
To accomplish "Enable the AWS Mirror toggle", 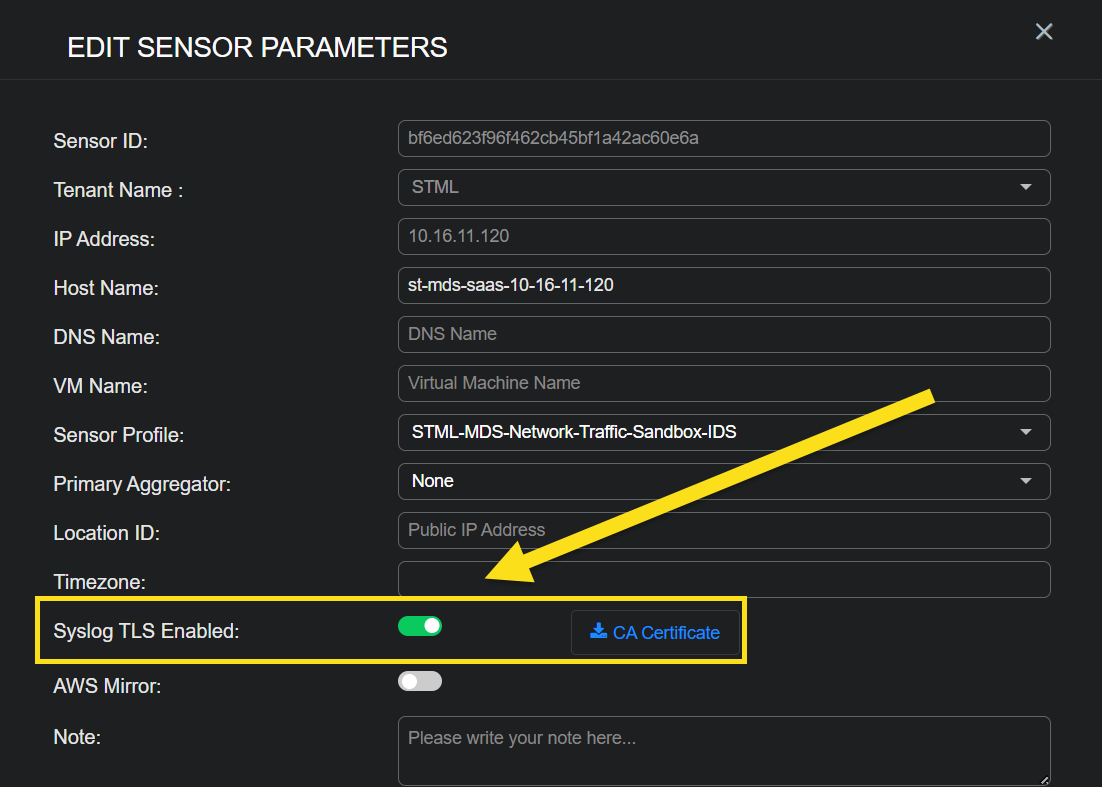I will point(420,682).
